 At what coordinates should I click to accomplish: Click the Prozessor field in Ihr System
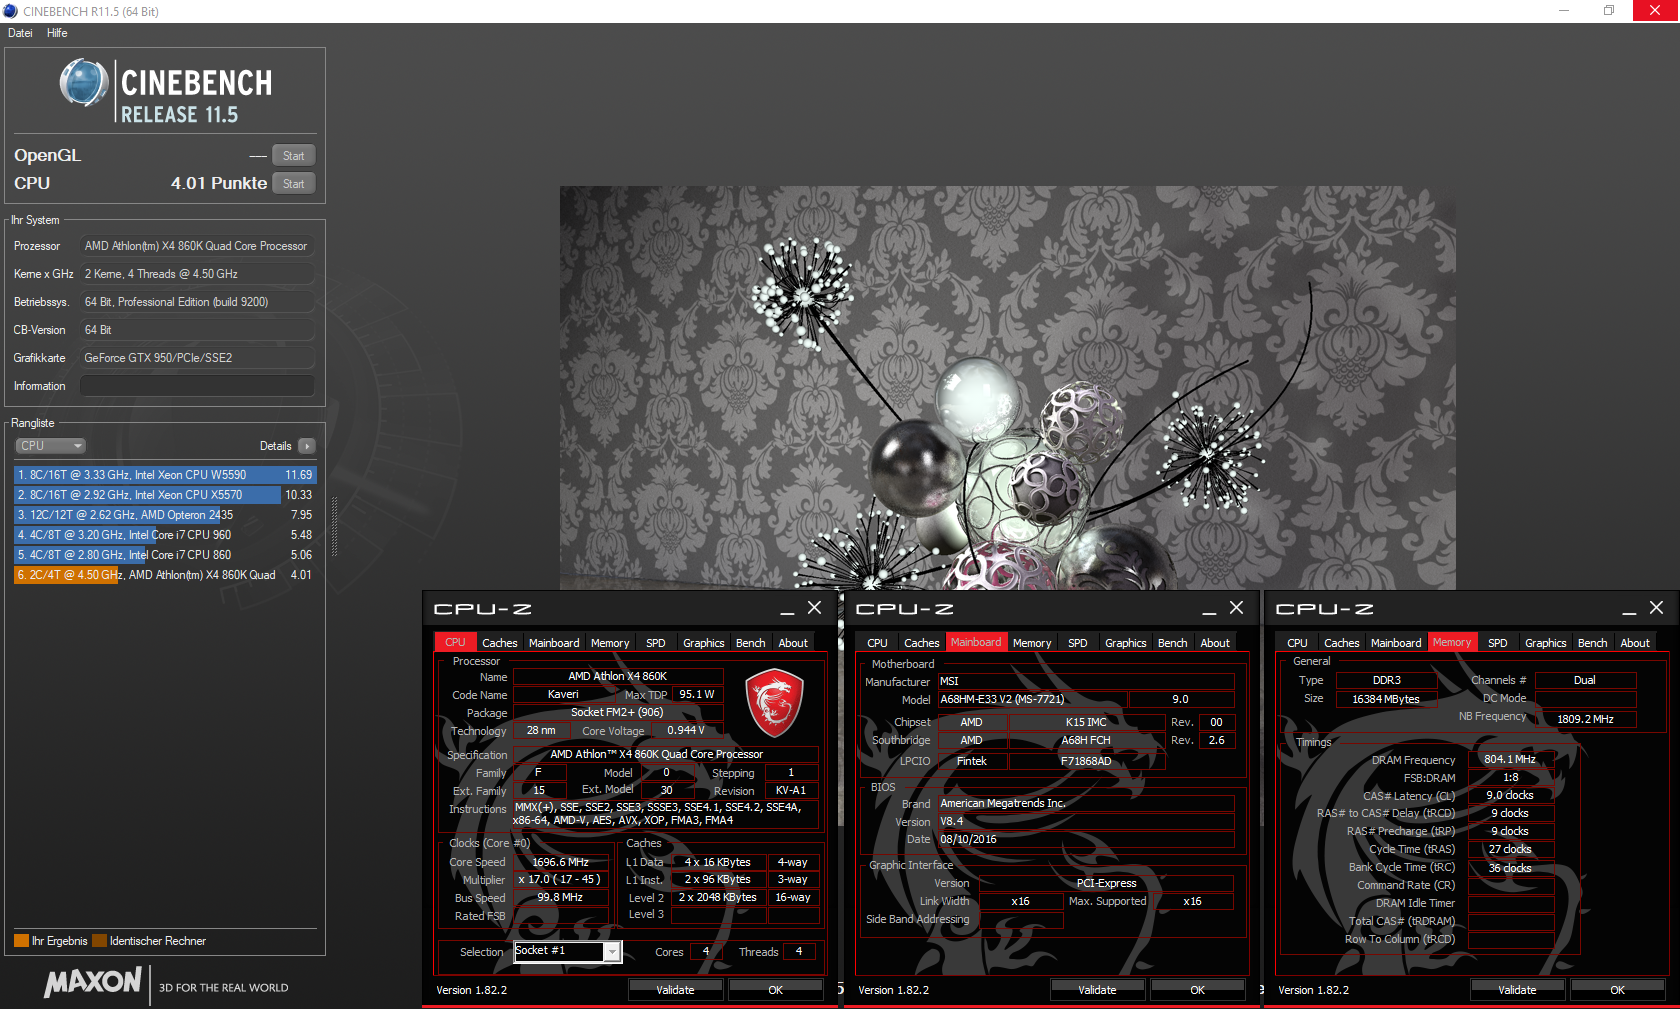[197, 246]
